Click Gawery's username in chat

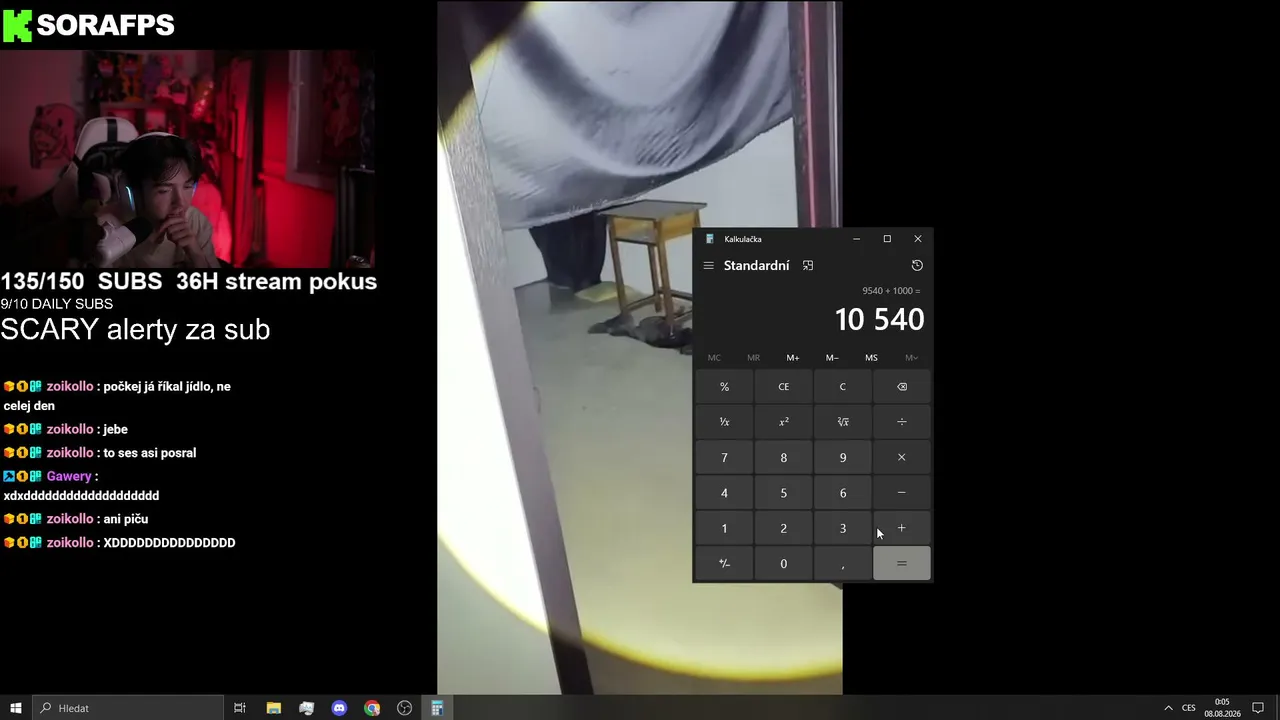tap(69, 477)
